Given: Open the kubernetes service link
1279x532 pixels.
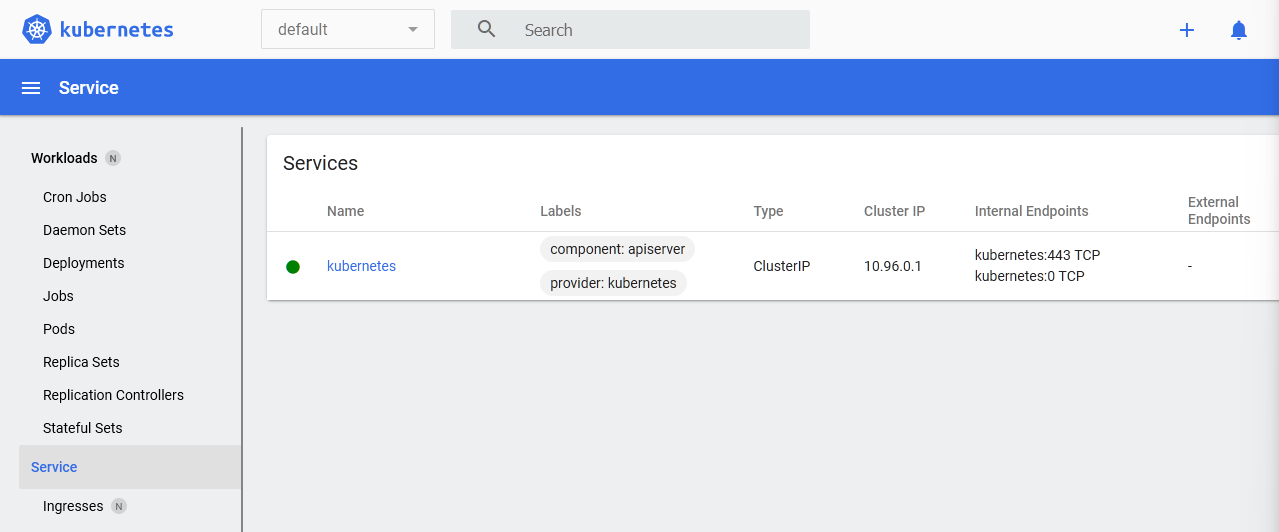Looking at the screenshot, I should (361, 267).
